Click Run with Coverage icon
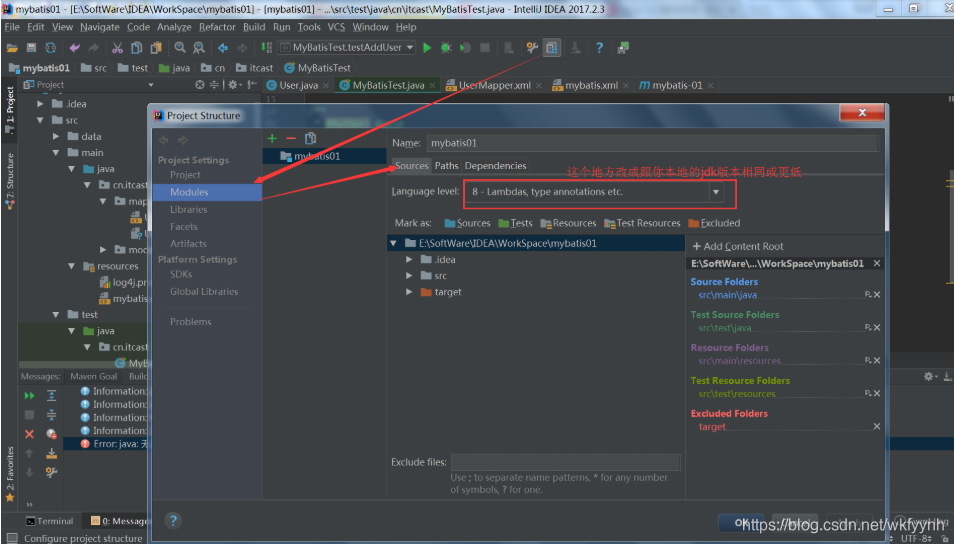 [x=465, y=47]
